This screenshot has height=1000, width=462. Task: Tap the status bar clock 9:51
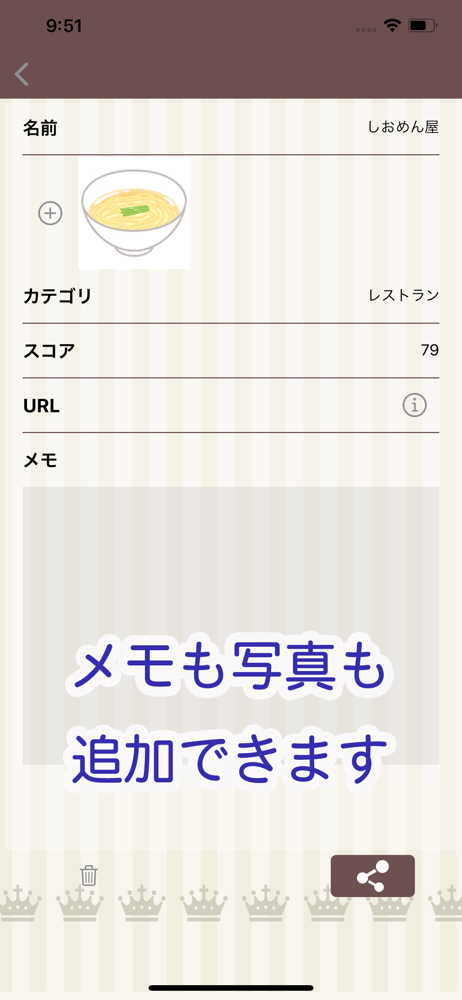tap(64, 26)
